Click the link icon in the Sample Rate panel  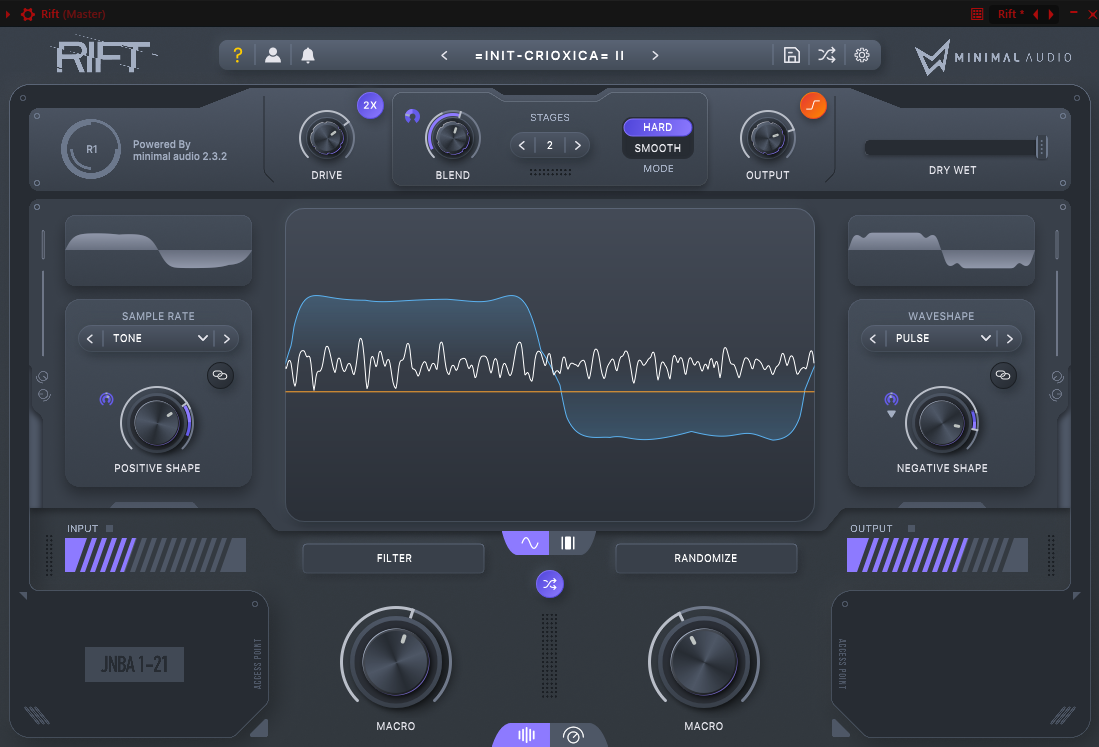coord(220,376)
